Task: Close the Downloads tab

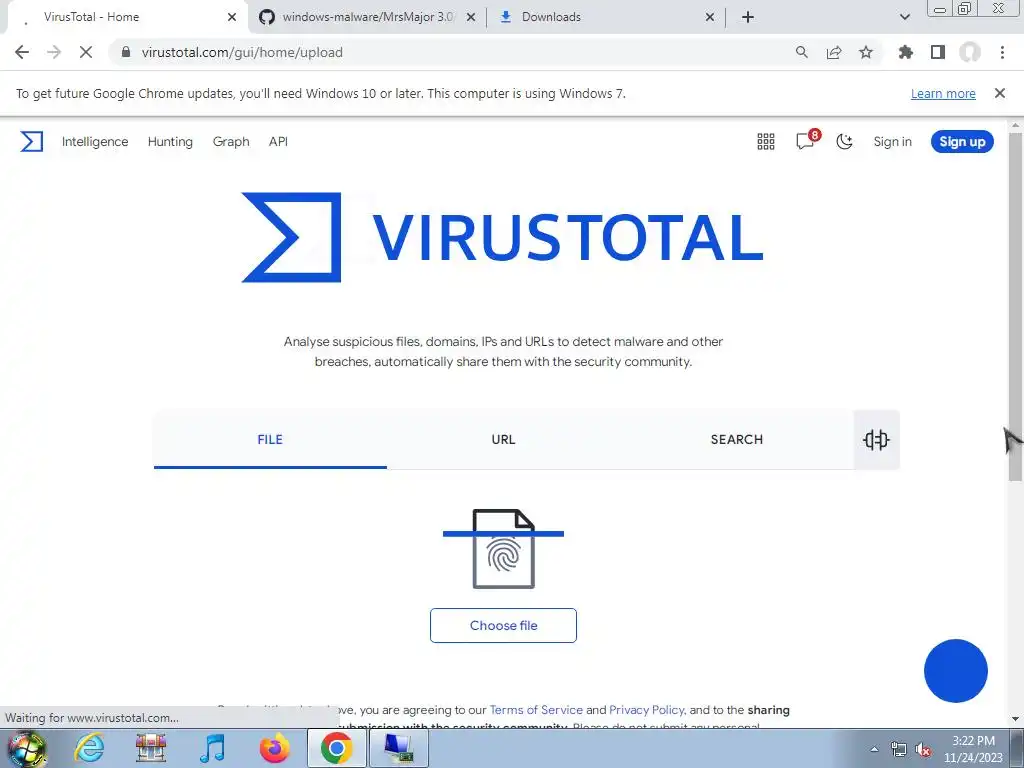Action: [x=710, y=17]
